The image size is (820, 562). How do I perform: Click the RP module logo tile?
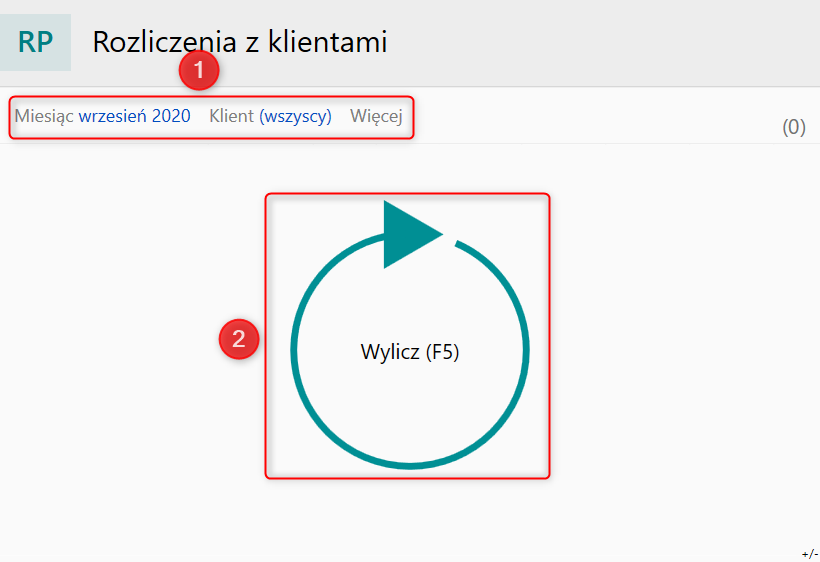click(35, 42)
